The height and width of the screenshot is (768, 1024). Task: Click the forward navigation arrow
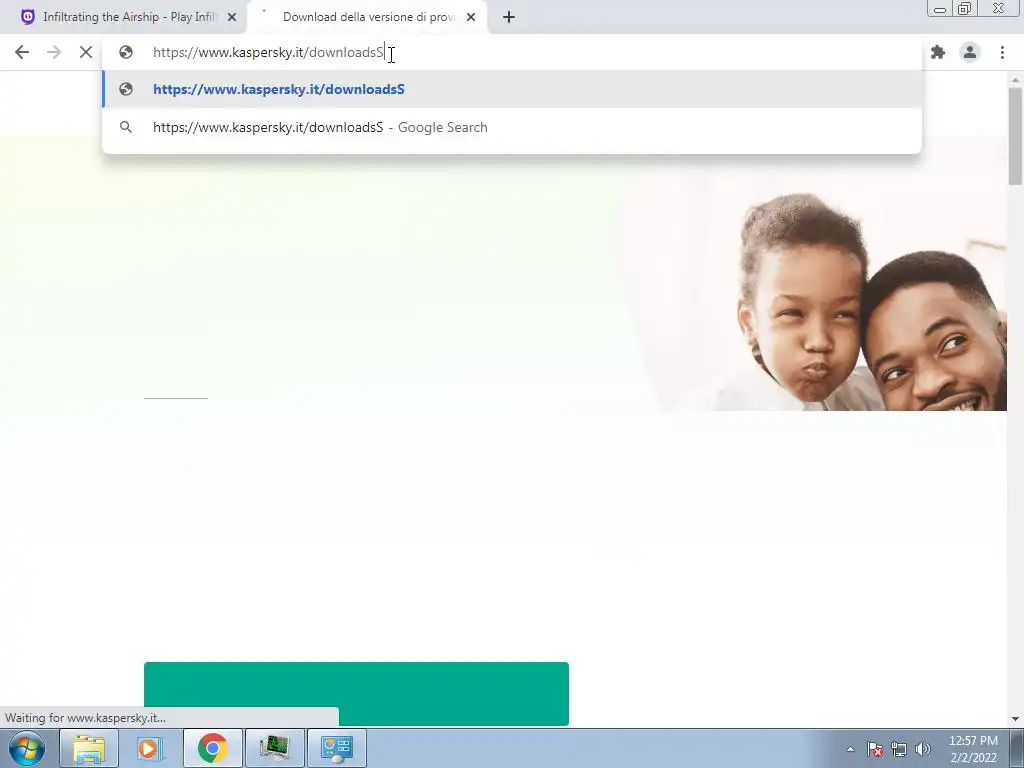coord(54,52)
